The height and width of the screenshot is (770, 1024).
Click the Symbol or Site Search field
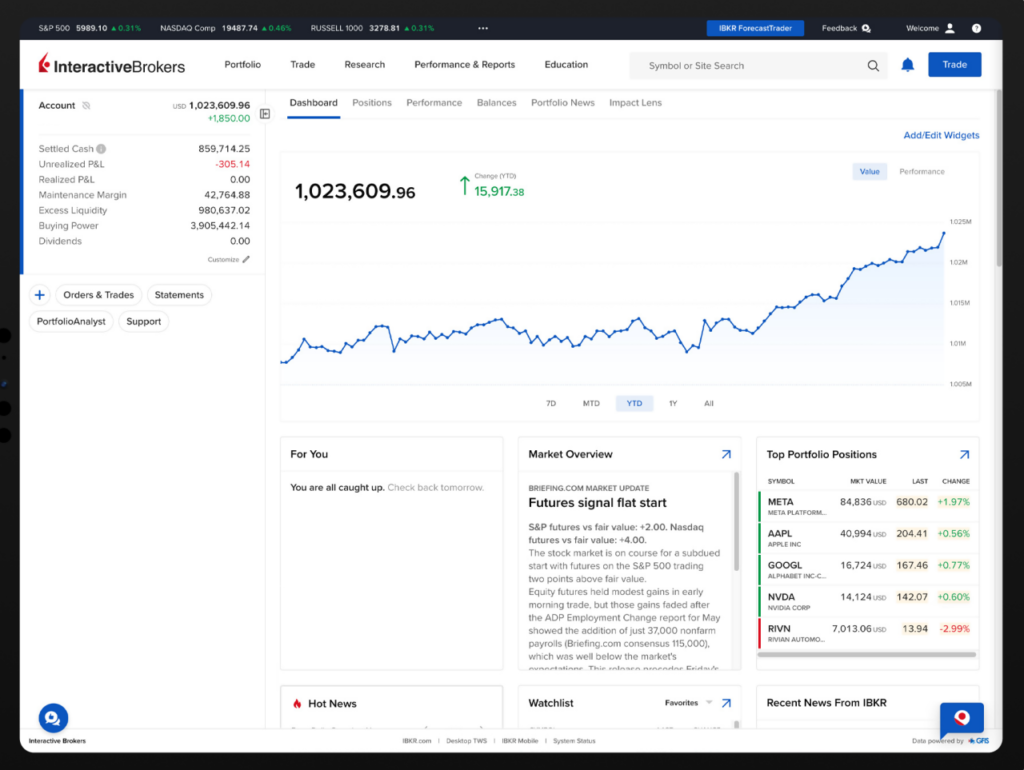(x=758, y=65)
